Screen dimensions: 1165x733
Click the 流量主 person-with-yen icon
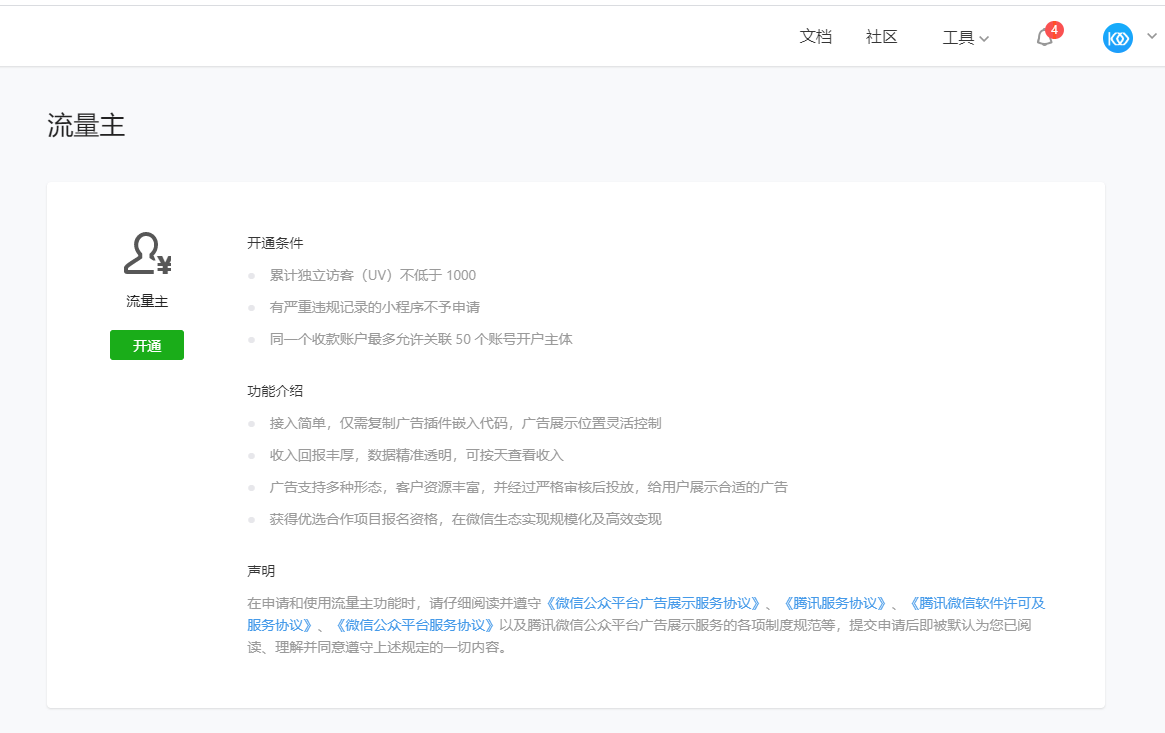point(147,254)
